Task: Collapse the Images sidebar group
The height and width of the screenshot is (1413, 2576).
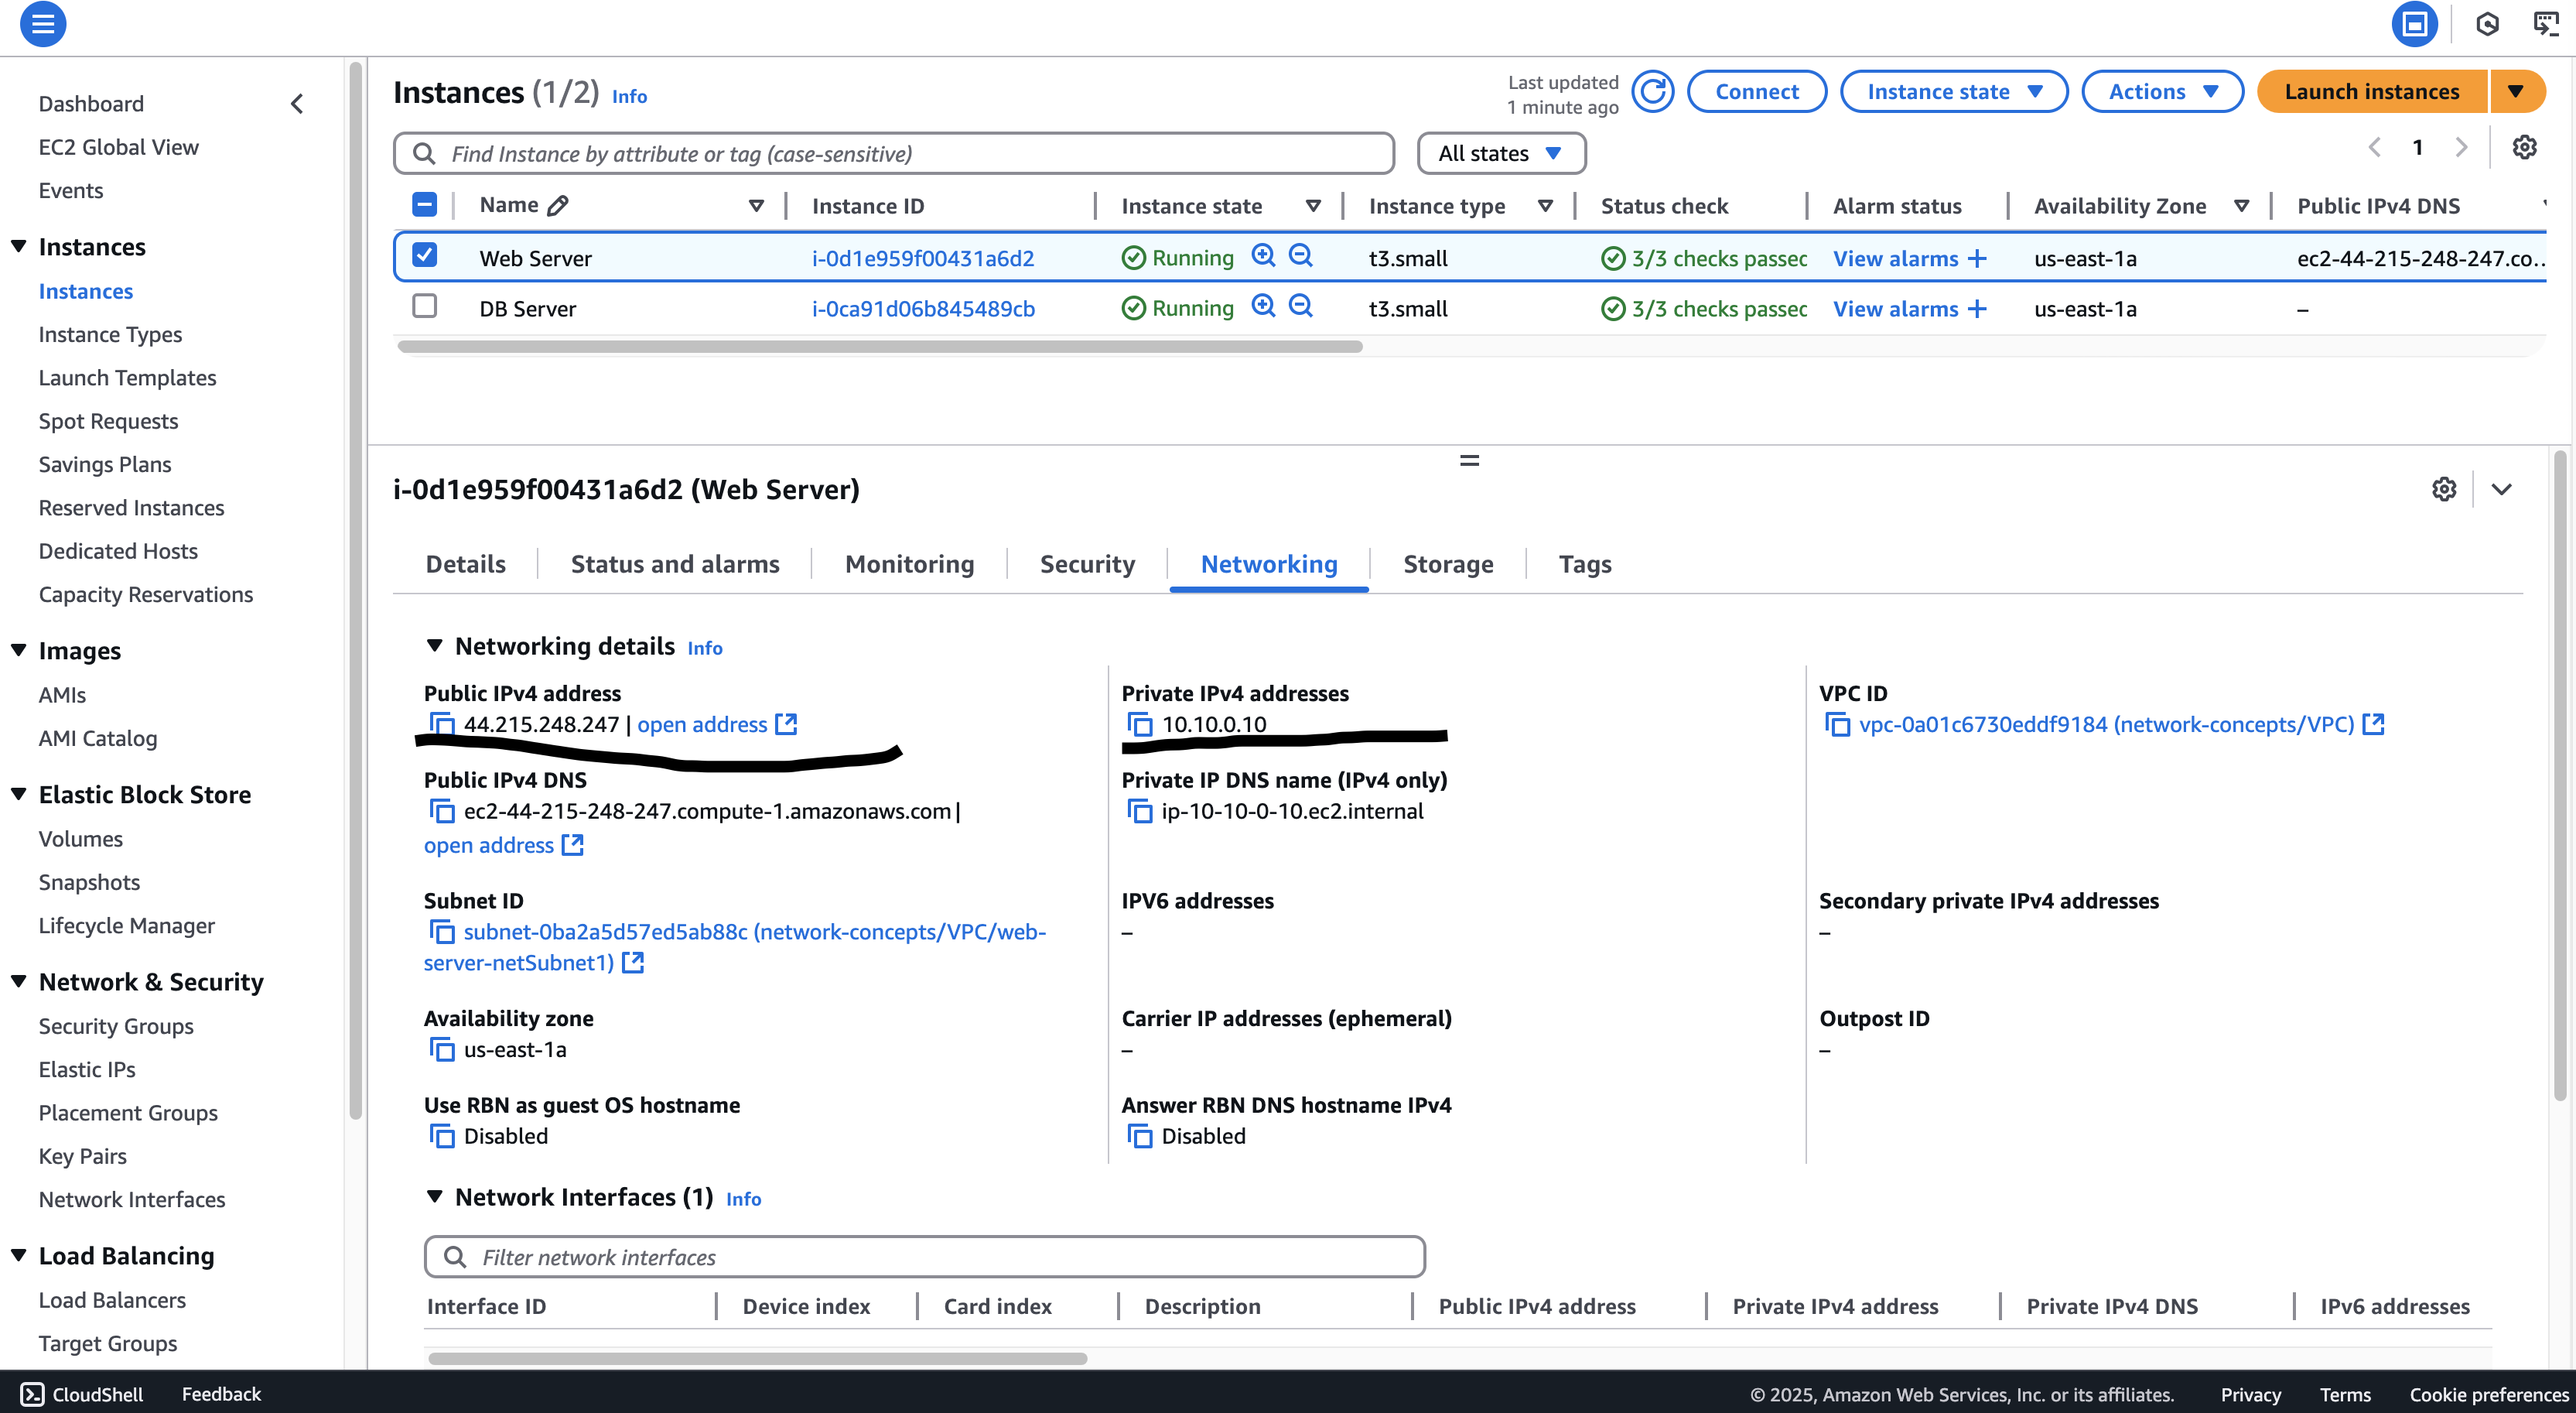Action: pos(18,650)
